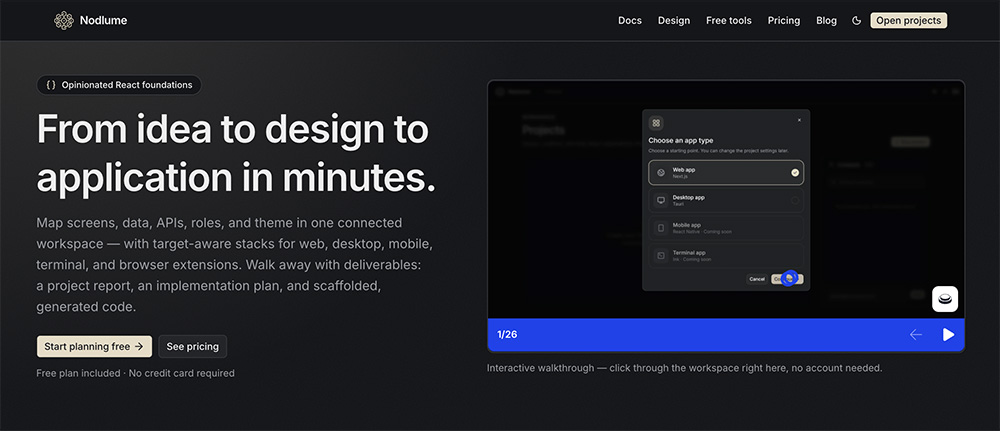Screen dimensions: 1000x431
Task: Select the Mobile app option
Action: pos(726,228)
